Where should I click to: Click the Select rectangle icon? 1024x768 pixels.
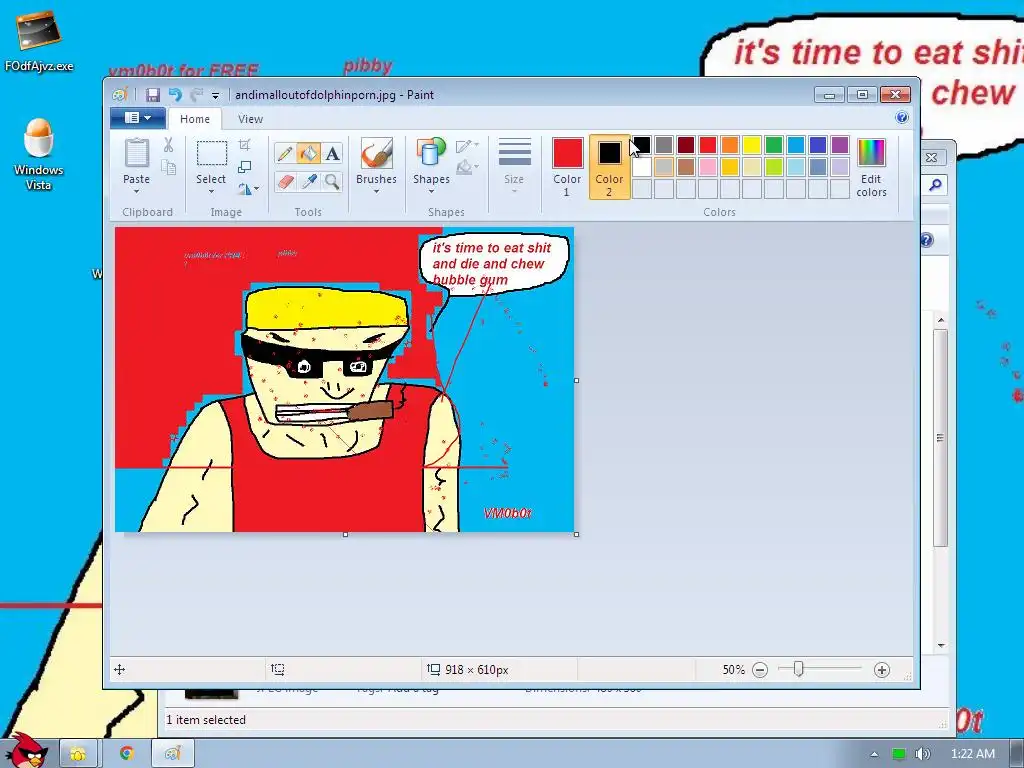pyautogui.click(x=212, y=153)
